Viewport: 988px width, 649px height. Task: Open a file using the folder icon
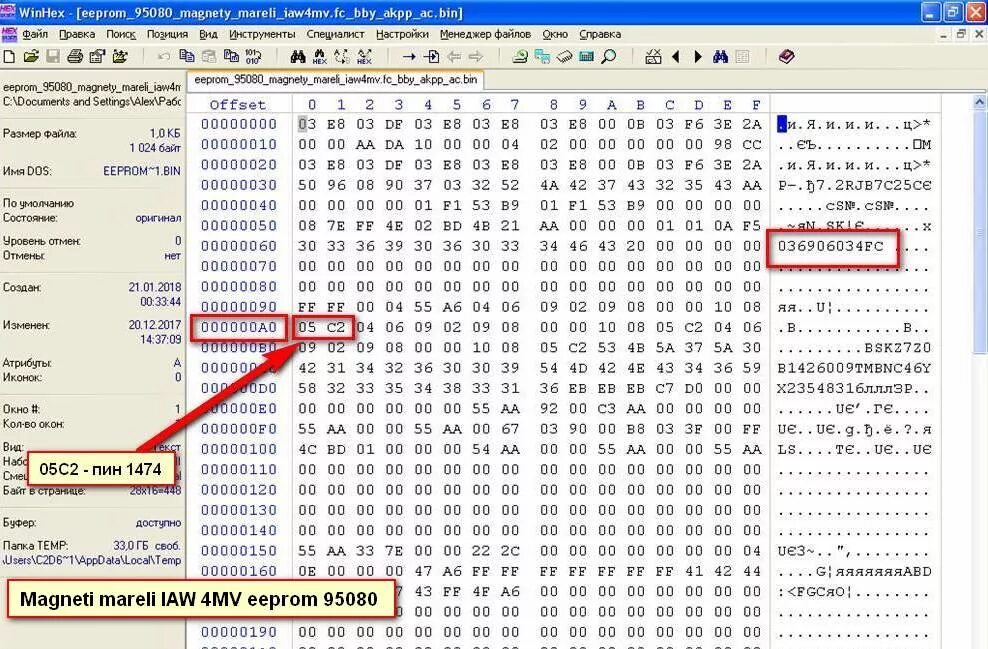[31, 57]
